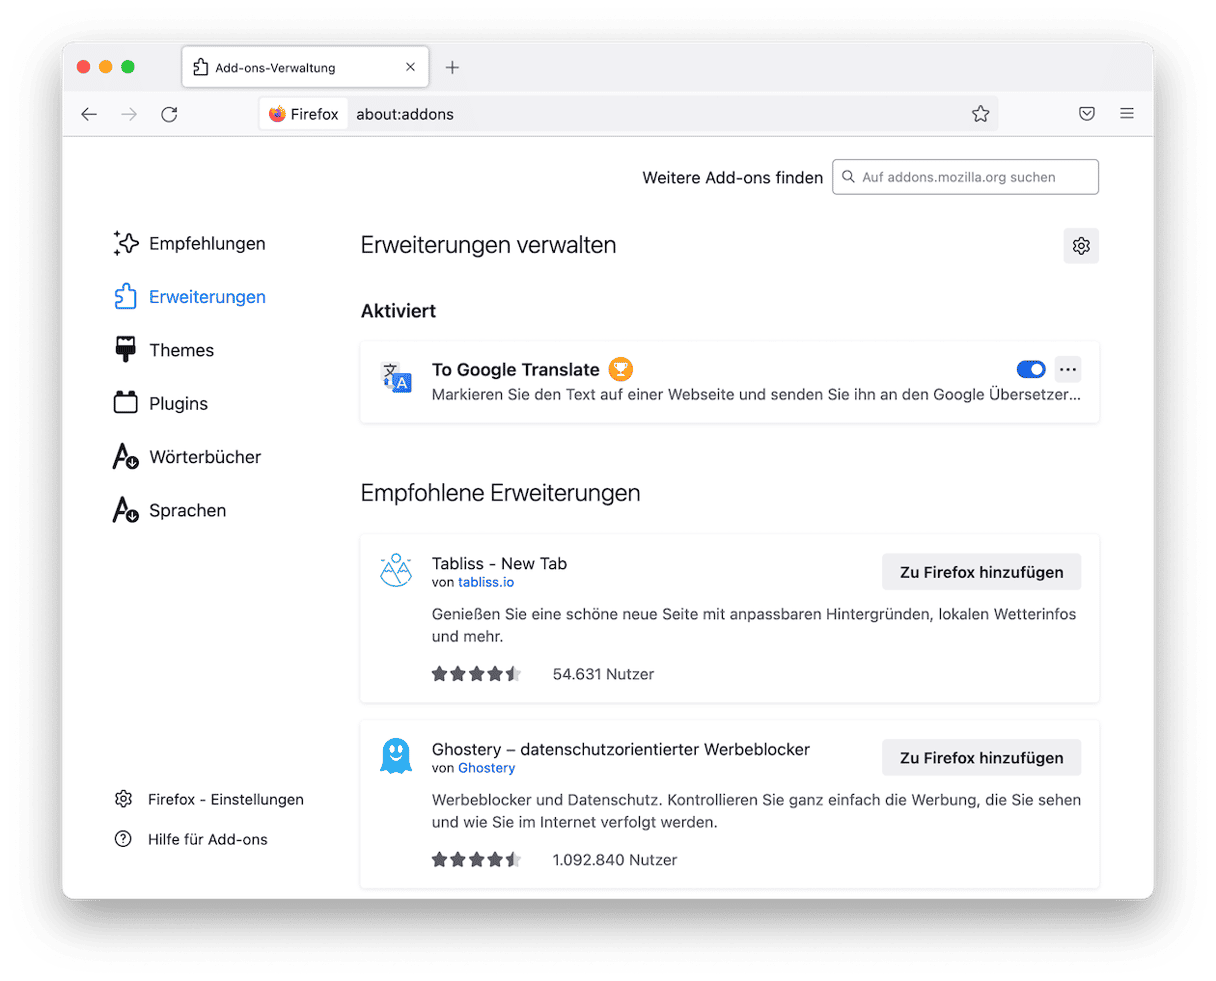Click the Tabliss extension icon

pyautogui.click(x=396, y=570)
